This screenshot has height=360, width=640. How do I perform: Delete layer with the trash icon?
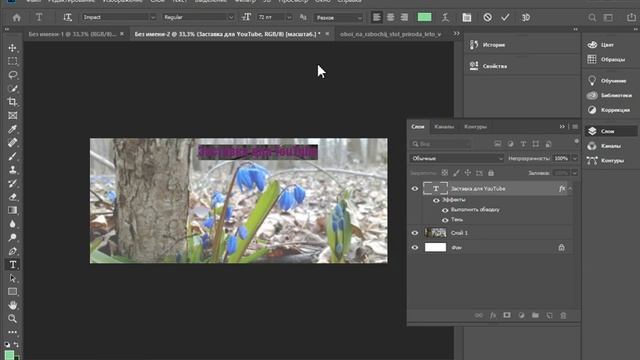pos(563,315)
